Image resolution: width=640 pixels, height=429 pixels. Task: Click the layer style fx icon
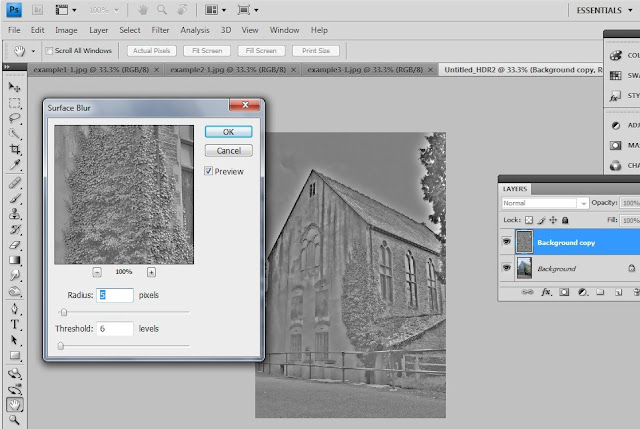click(547, 293)
